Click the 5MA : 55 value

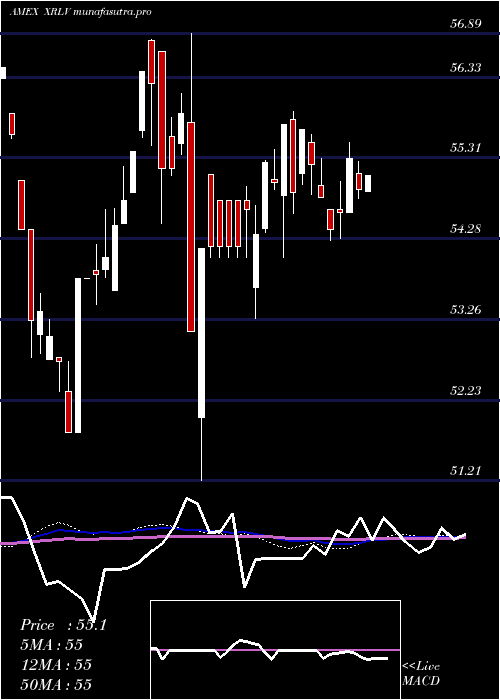pos(52,645)
